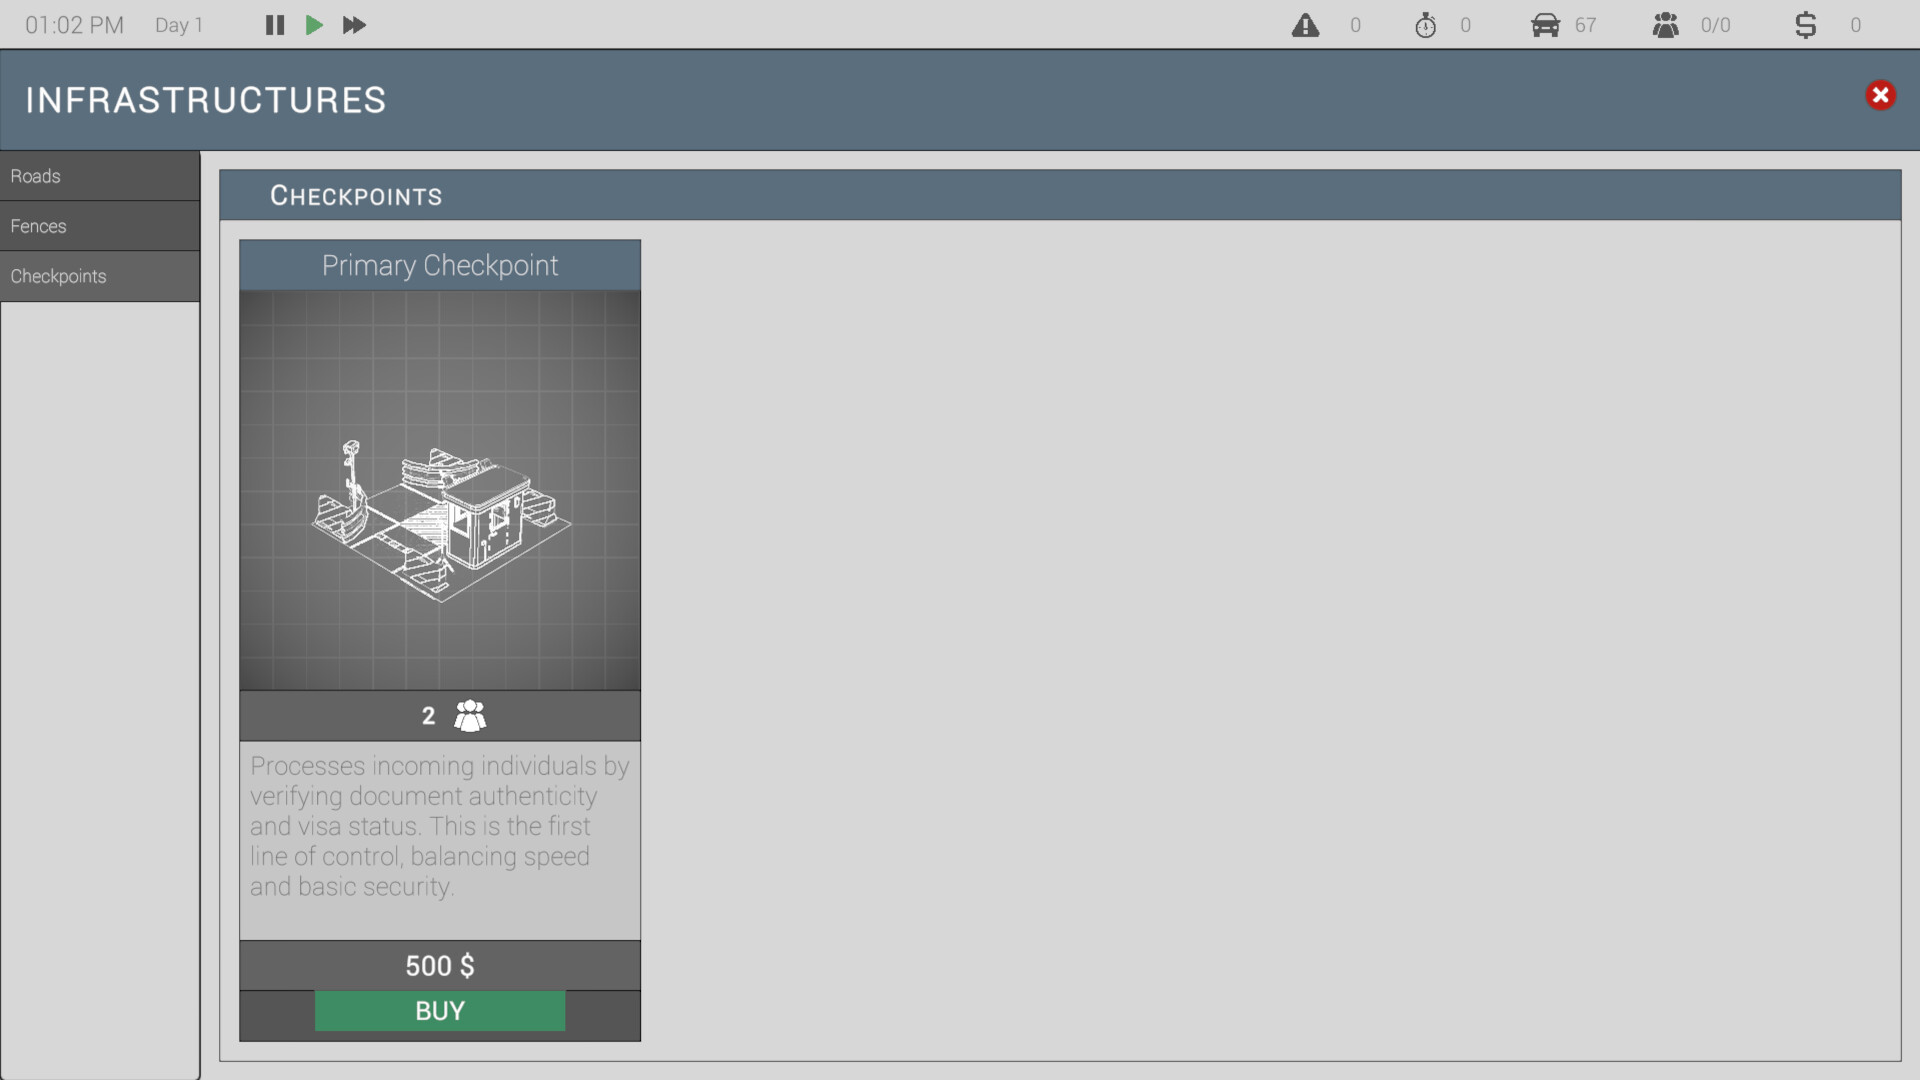Select the Primary Checkpoint title bar

coord(439,265)
